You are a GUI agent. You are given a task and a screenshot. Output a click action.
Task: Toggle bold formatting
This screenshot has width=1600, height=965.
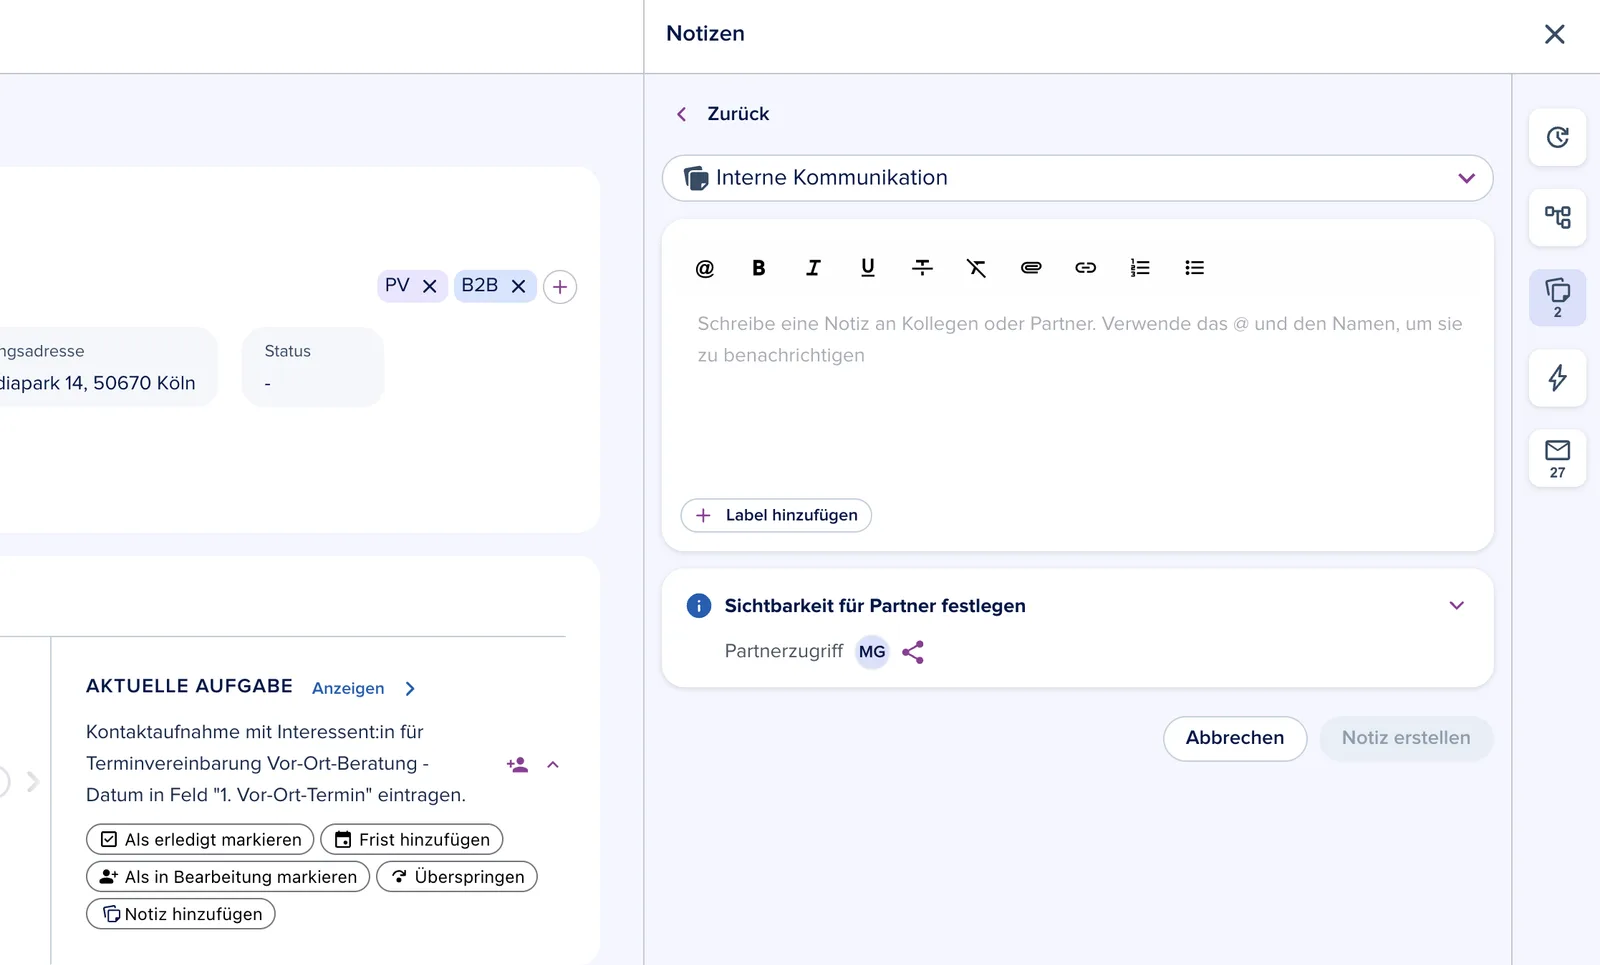click(759, 268)
